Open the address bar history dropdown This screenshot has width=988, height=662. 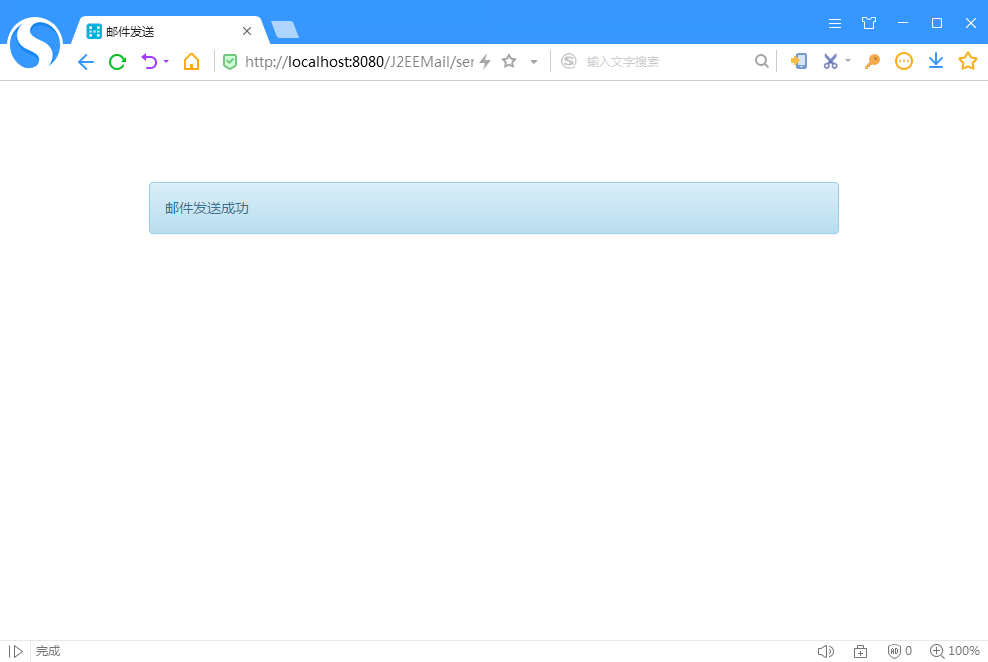(x=533, y=61)
